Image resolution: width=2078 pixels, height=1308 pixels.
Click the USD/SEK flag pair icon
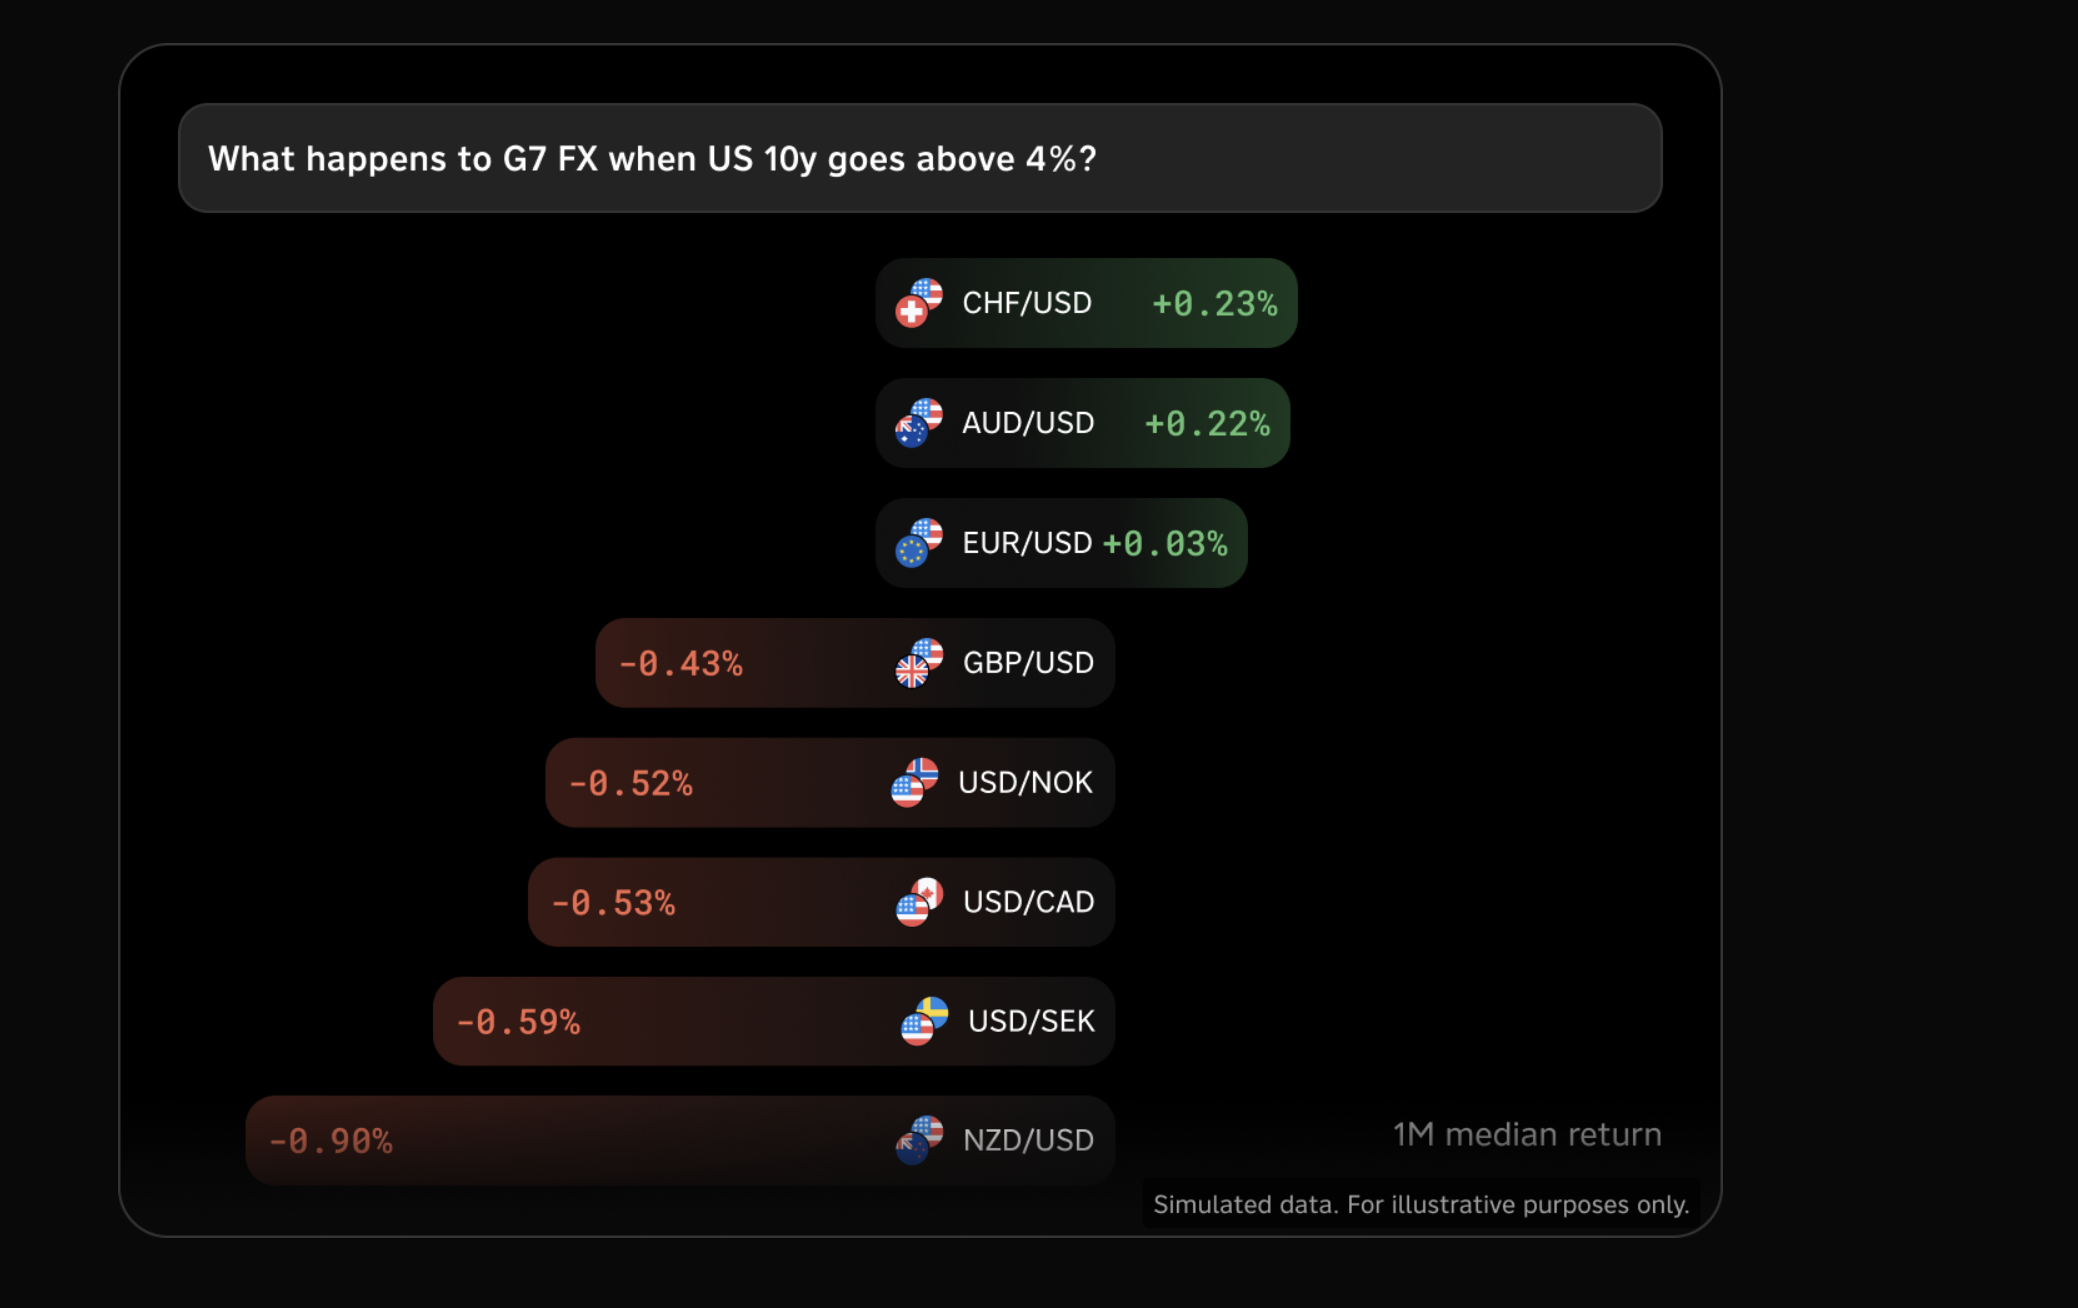coord(924,1021)
